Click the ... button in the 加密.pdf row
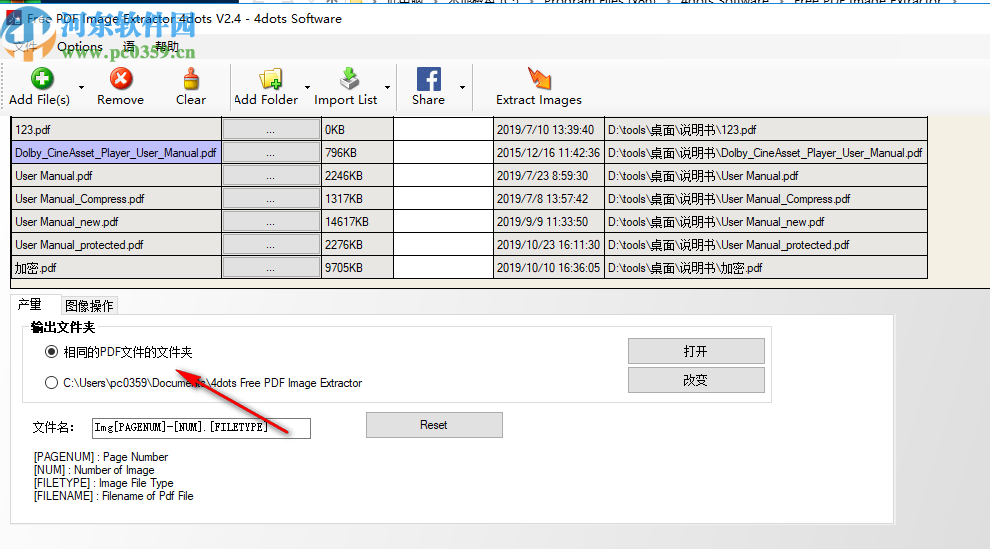The width and height of the screenshot is (990, 549). tap(271, 268)
